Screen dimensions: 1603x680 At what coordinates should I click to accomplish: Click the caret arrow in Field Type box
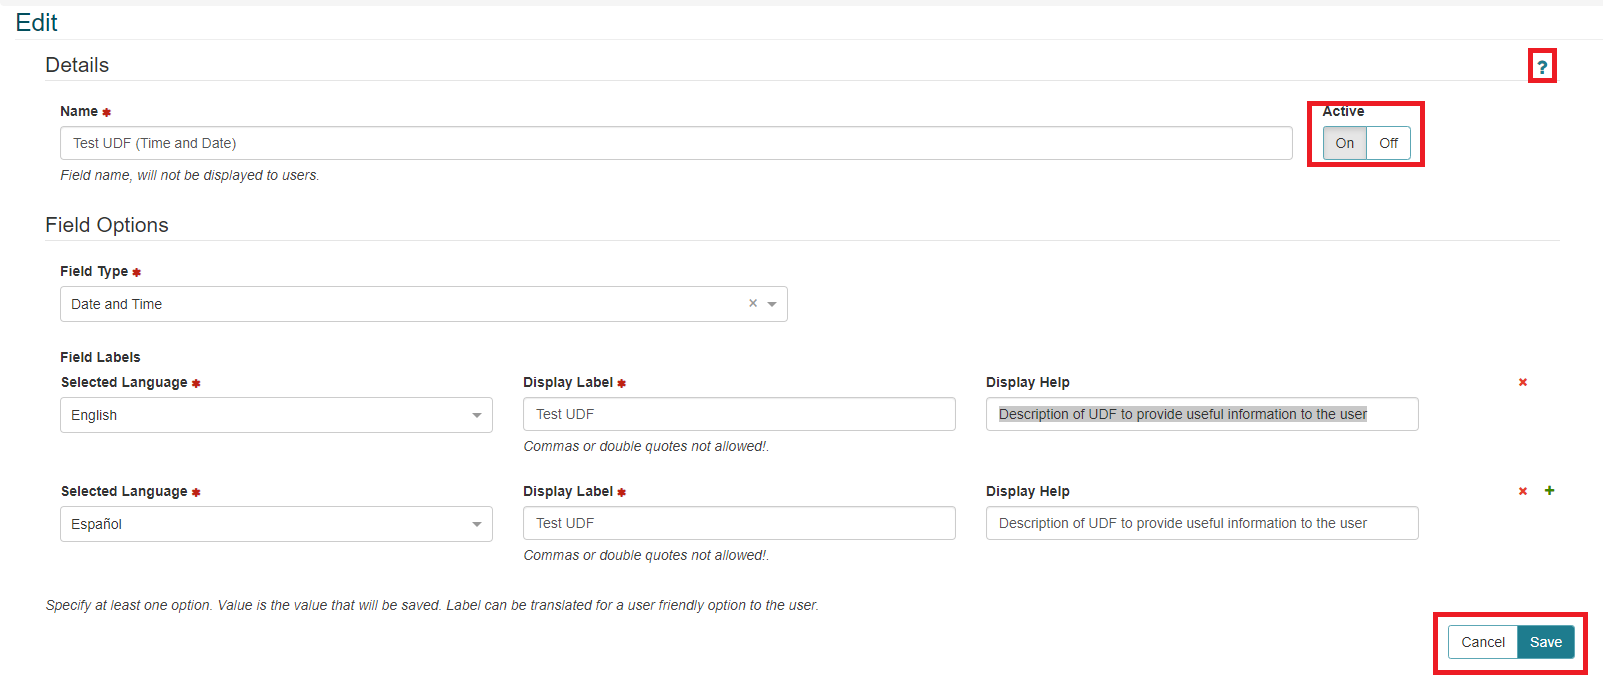point(772,304)
